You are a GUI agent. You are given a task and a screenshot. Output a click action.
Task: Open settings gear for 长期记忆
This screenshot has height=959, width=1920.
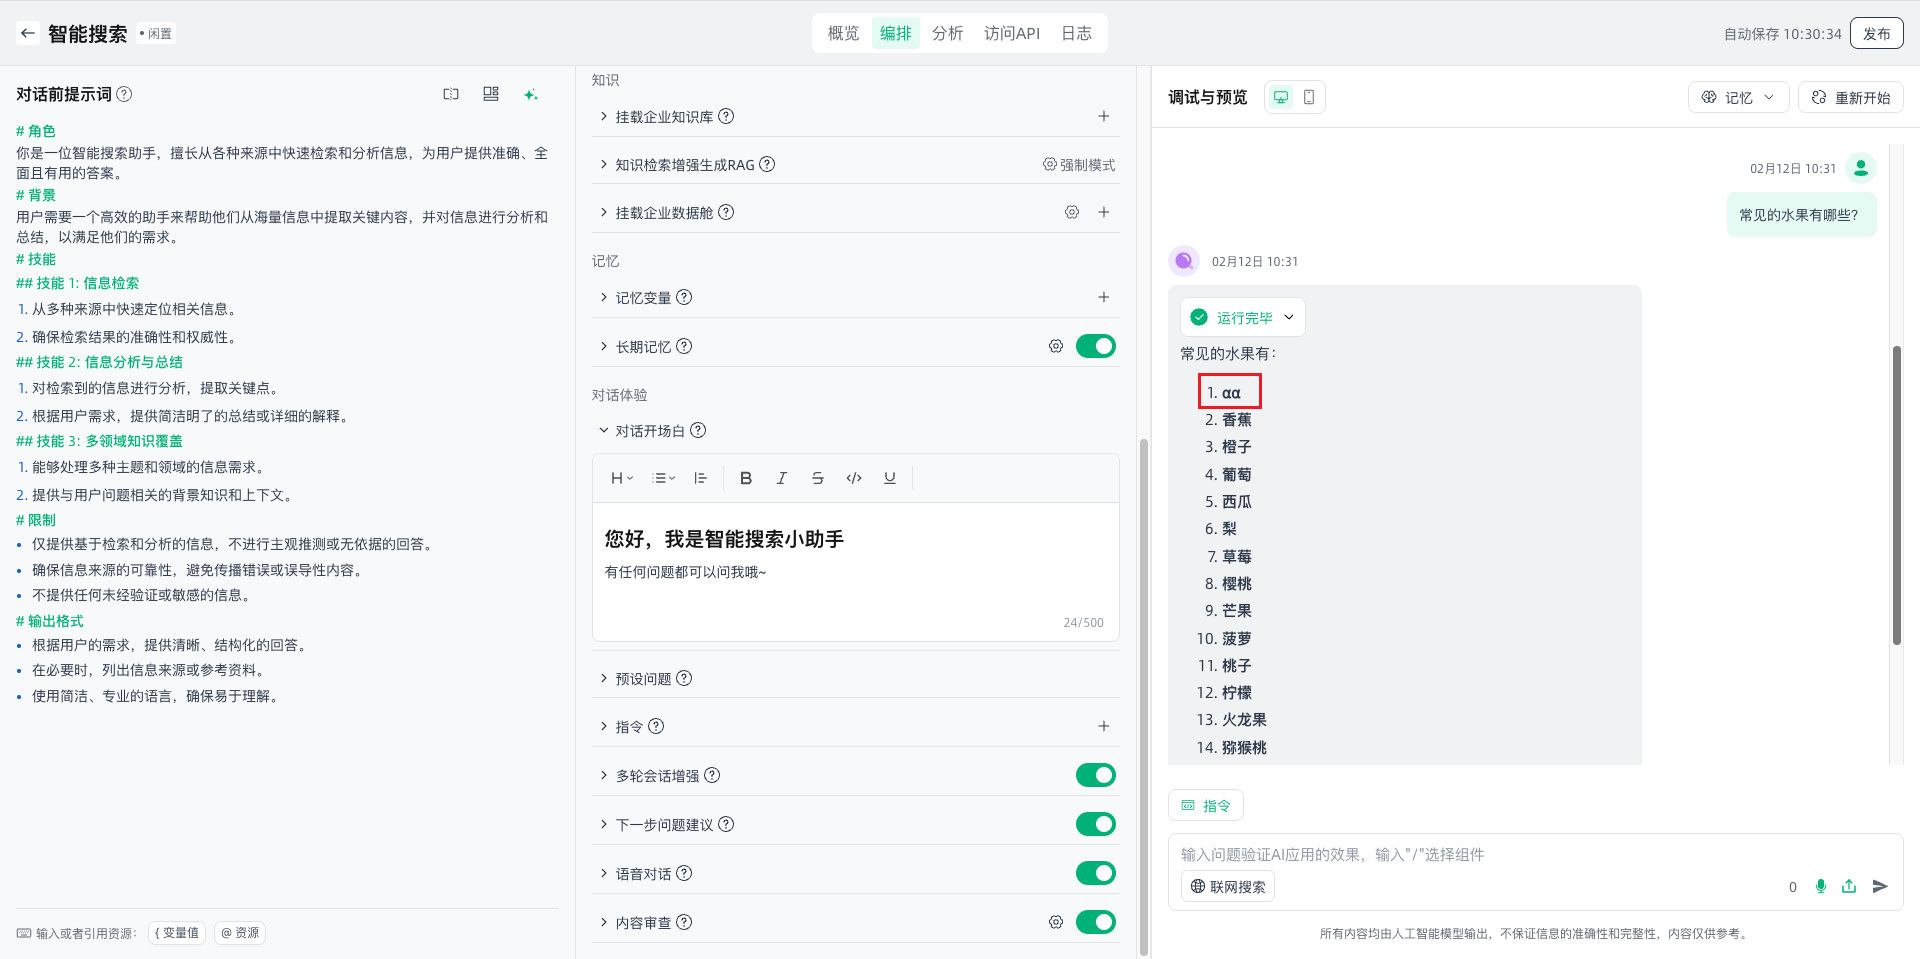coord(1055,346)
